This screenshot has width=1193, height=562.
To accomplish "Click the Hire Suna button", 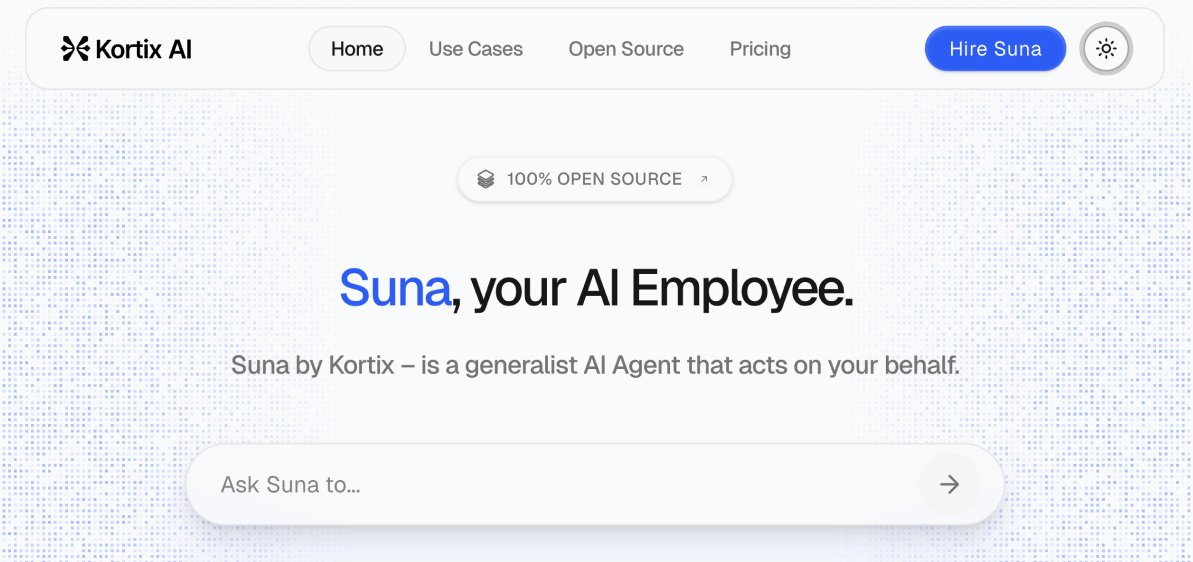I will click(x=995, y=49).
